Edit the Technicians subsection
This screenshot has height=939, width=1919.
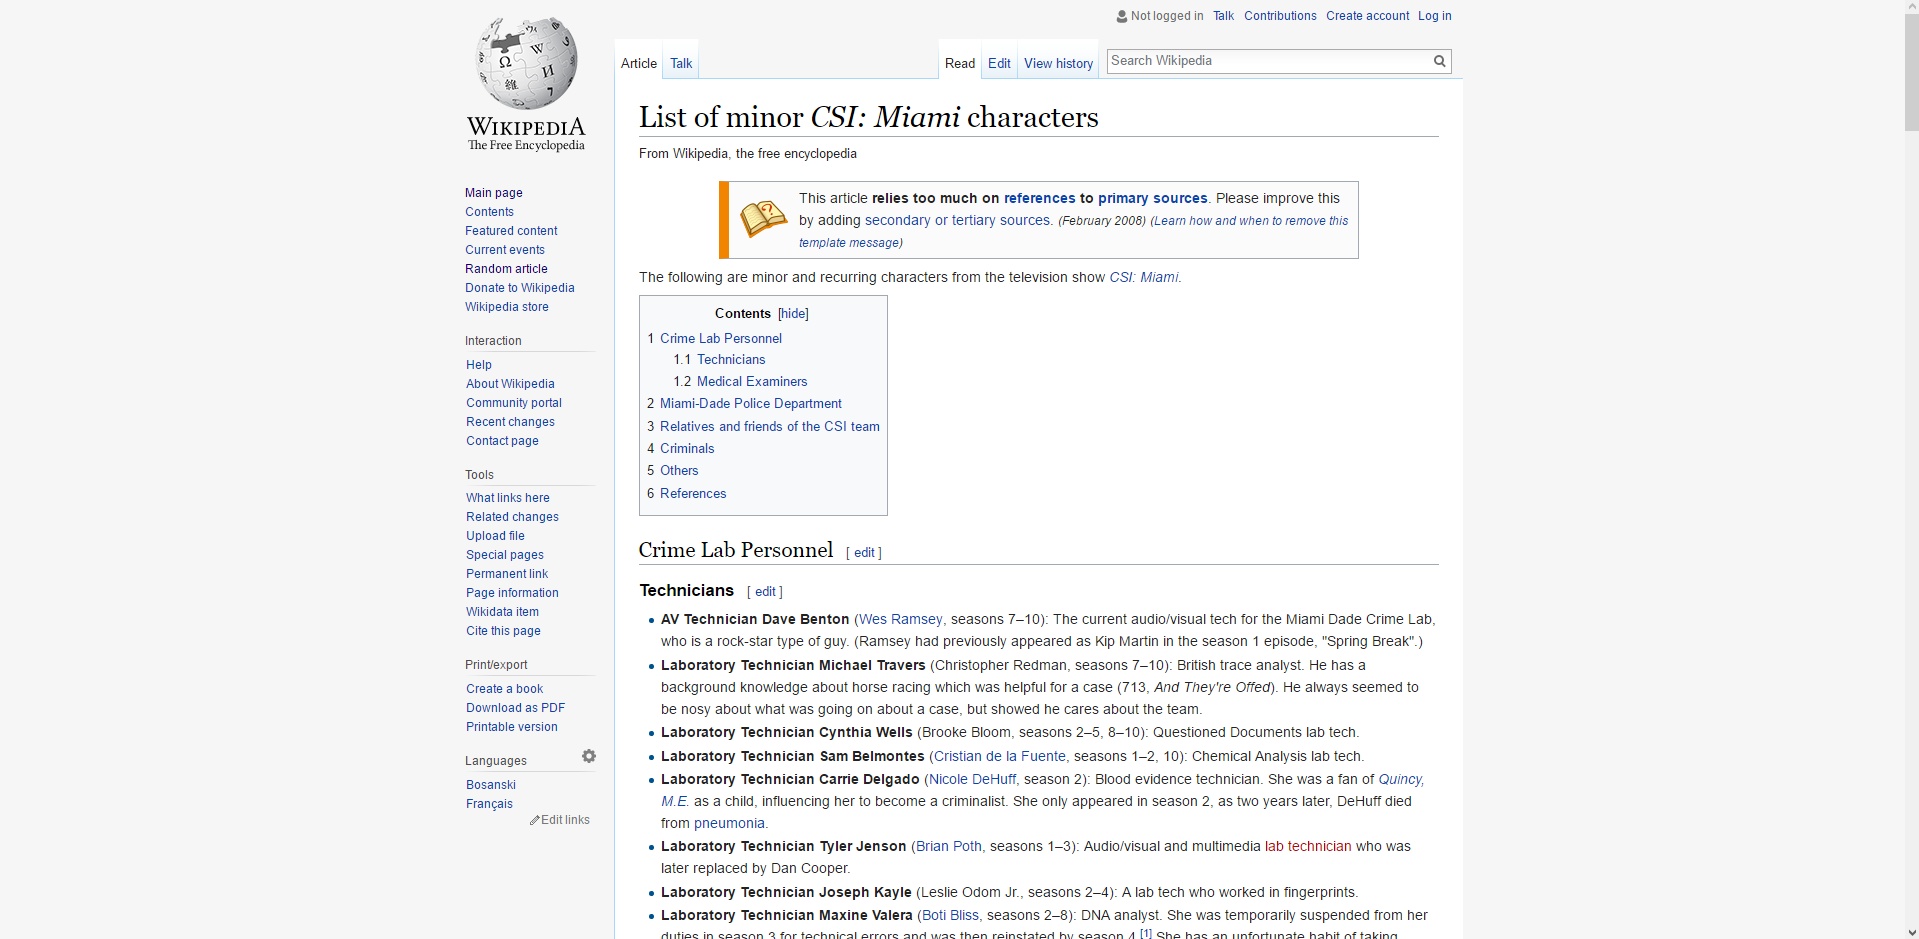pyautogui.click(x=765, y=592)
